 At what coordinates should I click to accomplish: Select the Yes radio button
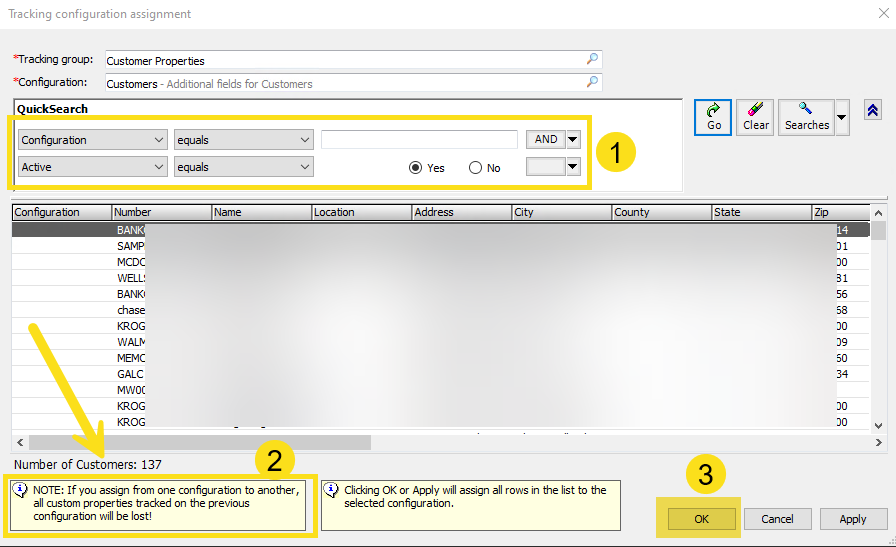coord(415,167)
